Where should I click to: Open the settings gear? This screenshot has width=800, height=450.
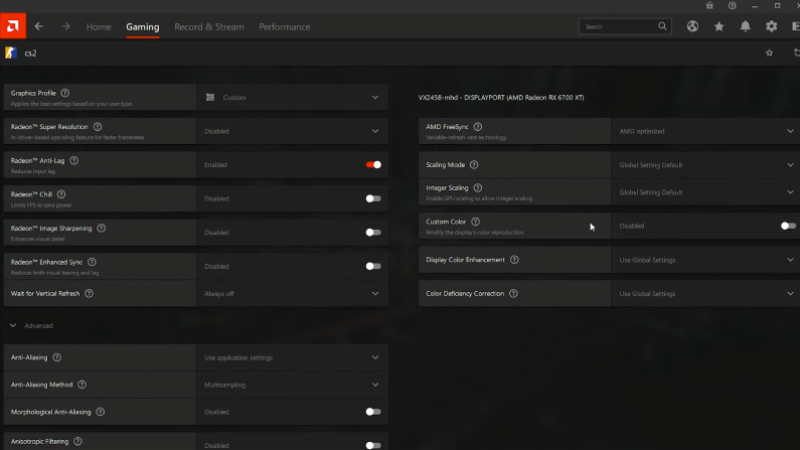[x=771, y=27]
